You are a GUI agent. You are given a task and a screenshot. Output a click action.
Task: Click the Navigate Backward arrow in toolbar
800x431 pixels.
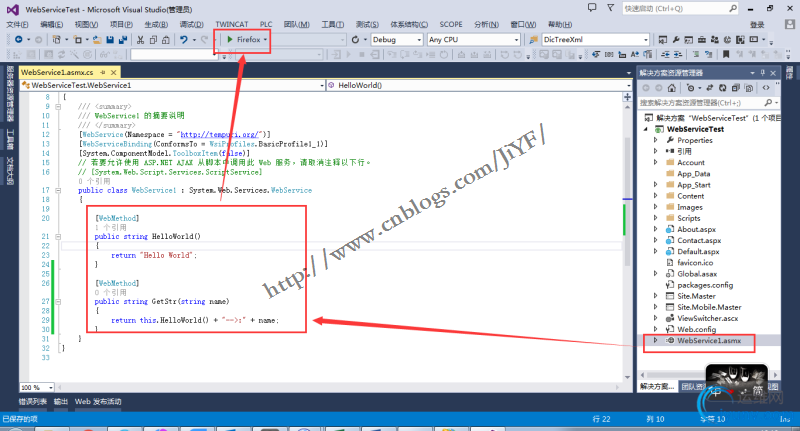[x=18, y=39]
